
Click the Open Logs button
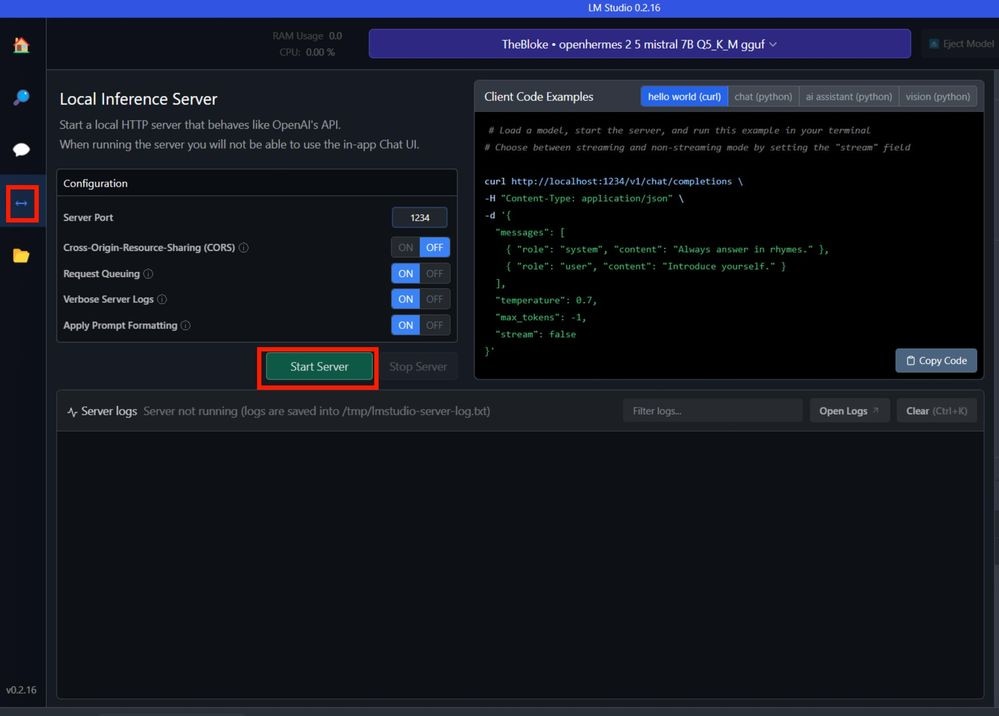pos(849,411)
